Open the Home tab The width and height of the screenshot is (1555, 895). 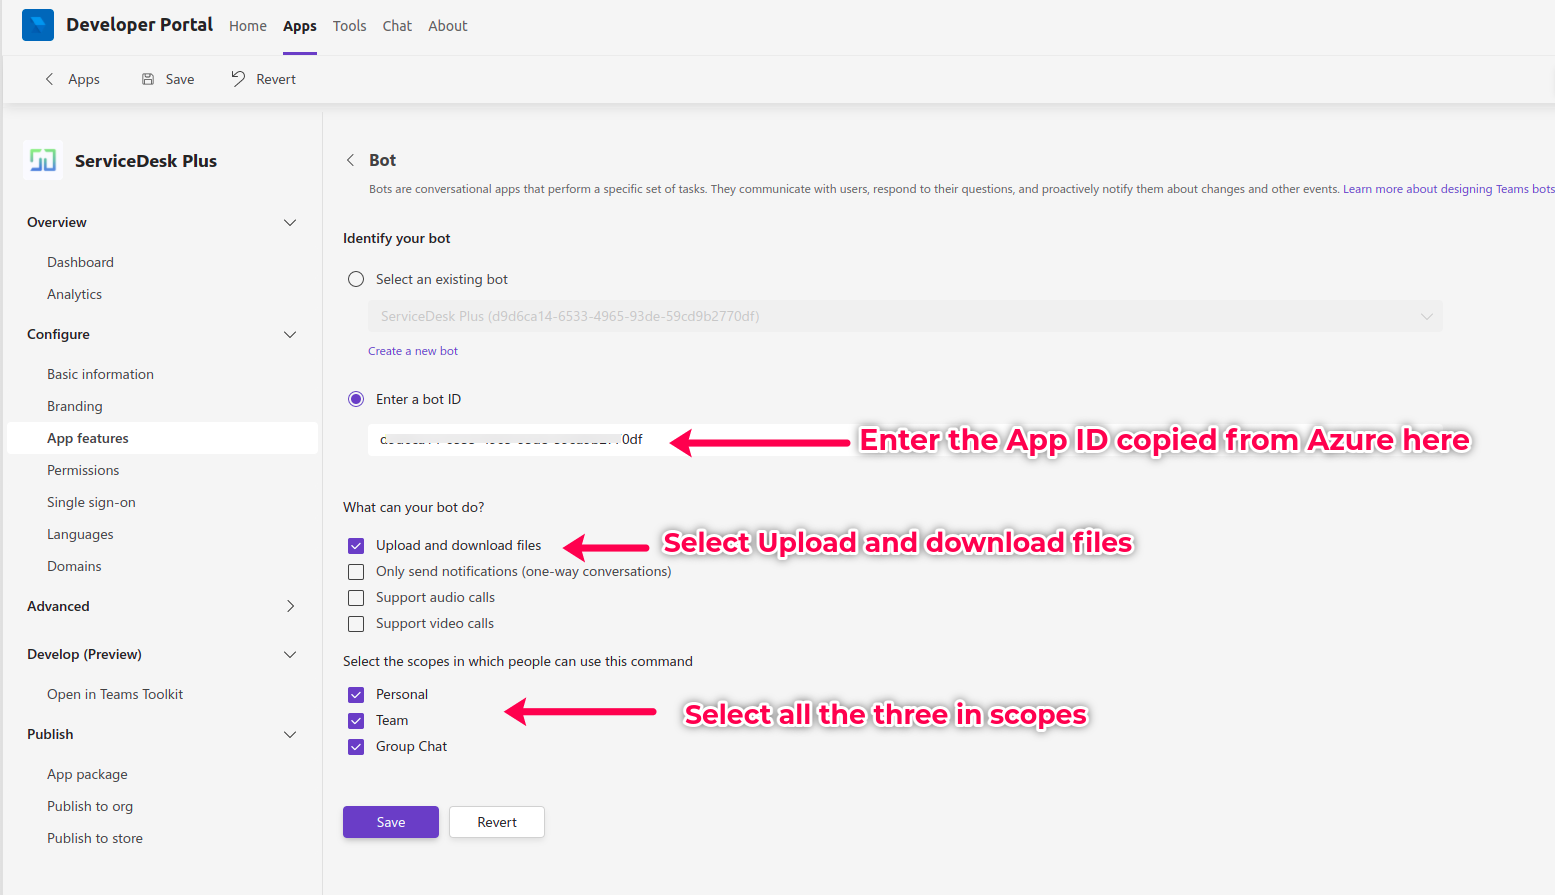pyautogui.click(x=248, y=26)
